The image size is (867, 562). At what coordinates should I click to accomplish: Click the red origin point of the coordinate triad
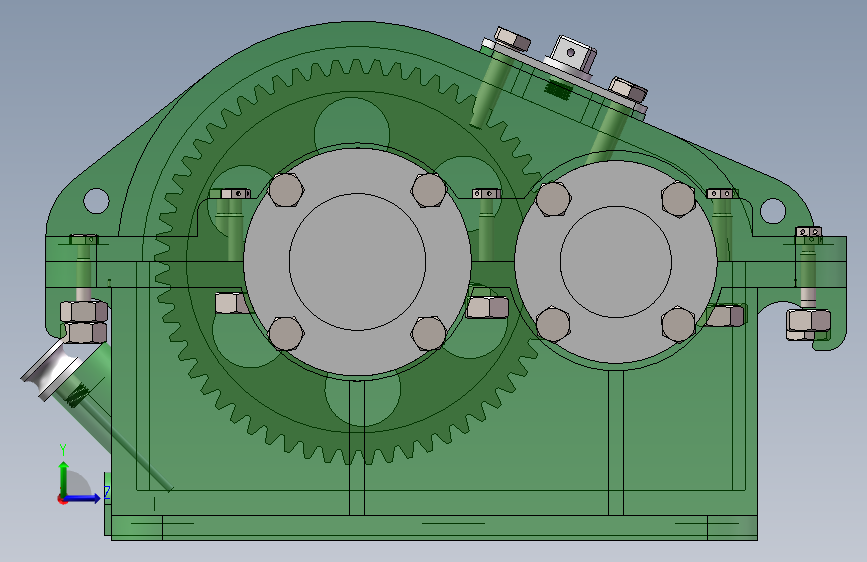click(62, 499)
